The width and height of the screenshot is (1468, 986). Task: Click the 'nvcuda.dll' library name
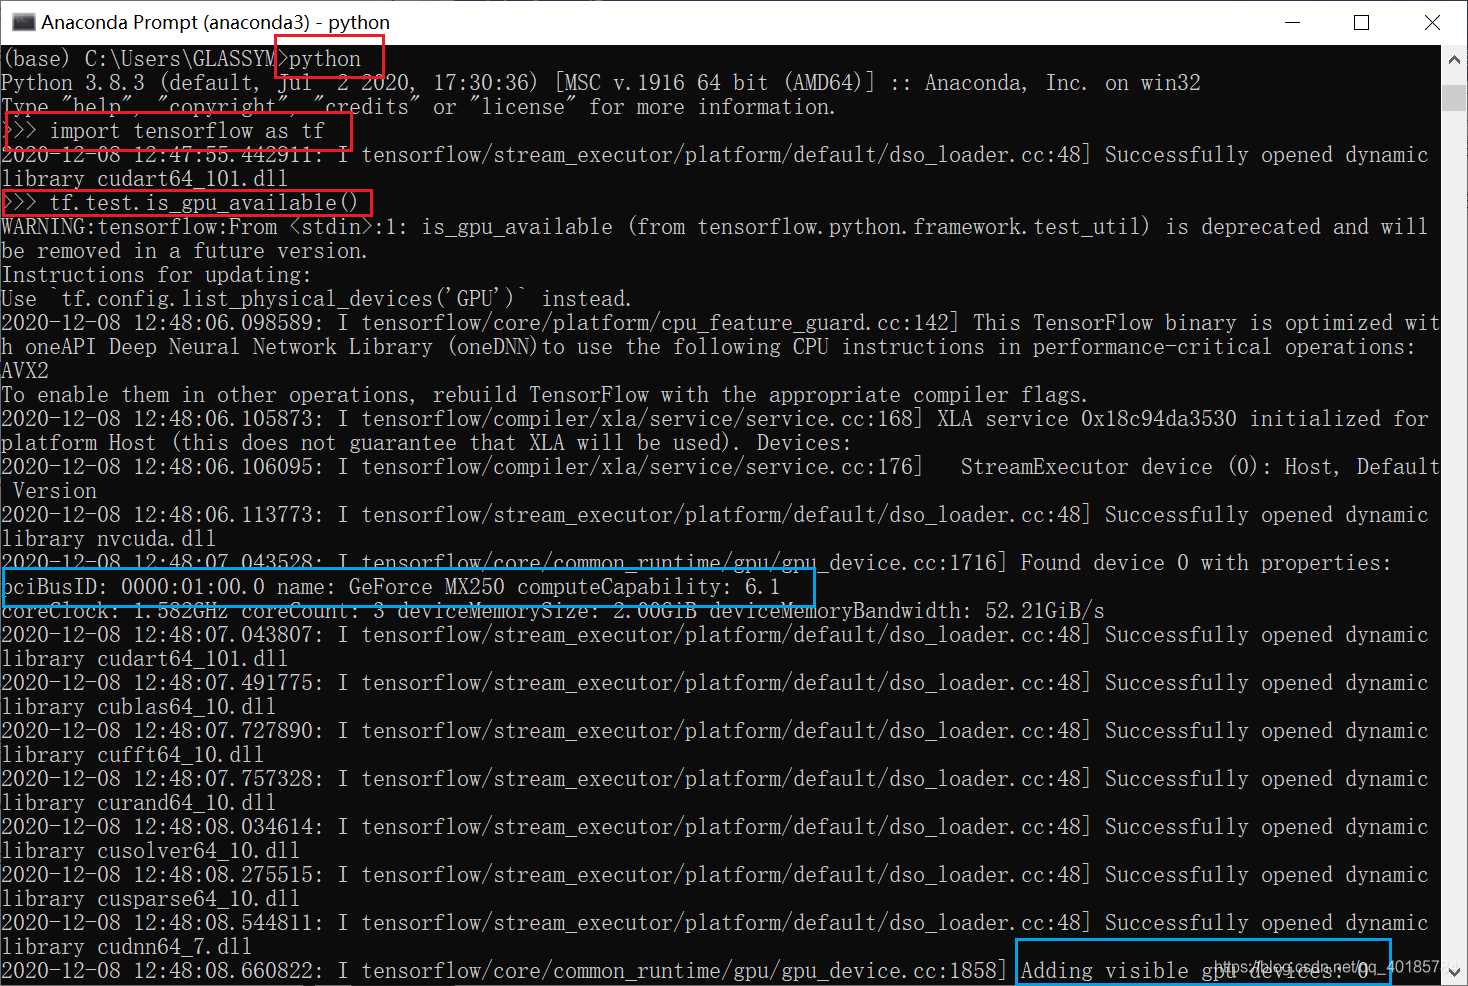156,539
